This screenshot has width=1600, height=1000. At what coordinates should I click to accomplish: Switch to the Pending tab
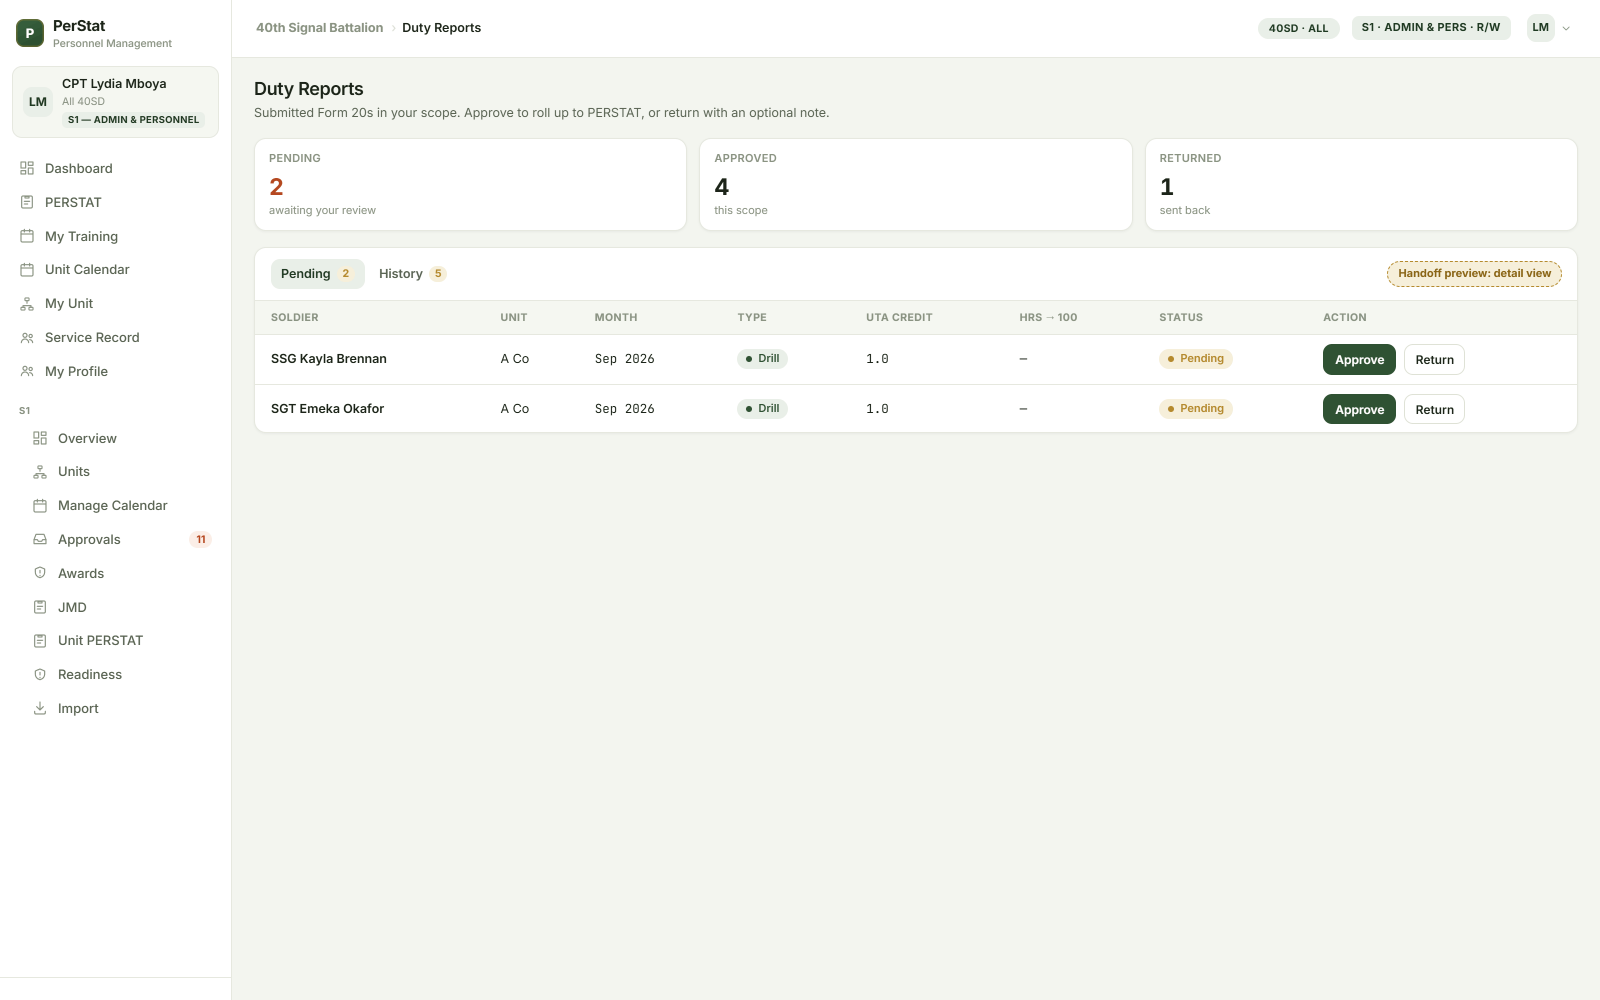coord(317,274)
